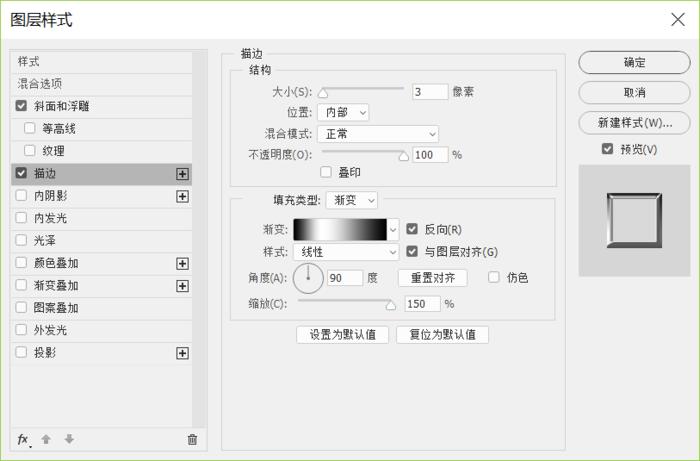Open the black-white gradient swatch editor
The image size is (700, 461).
click(x=340, y=230)
